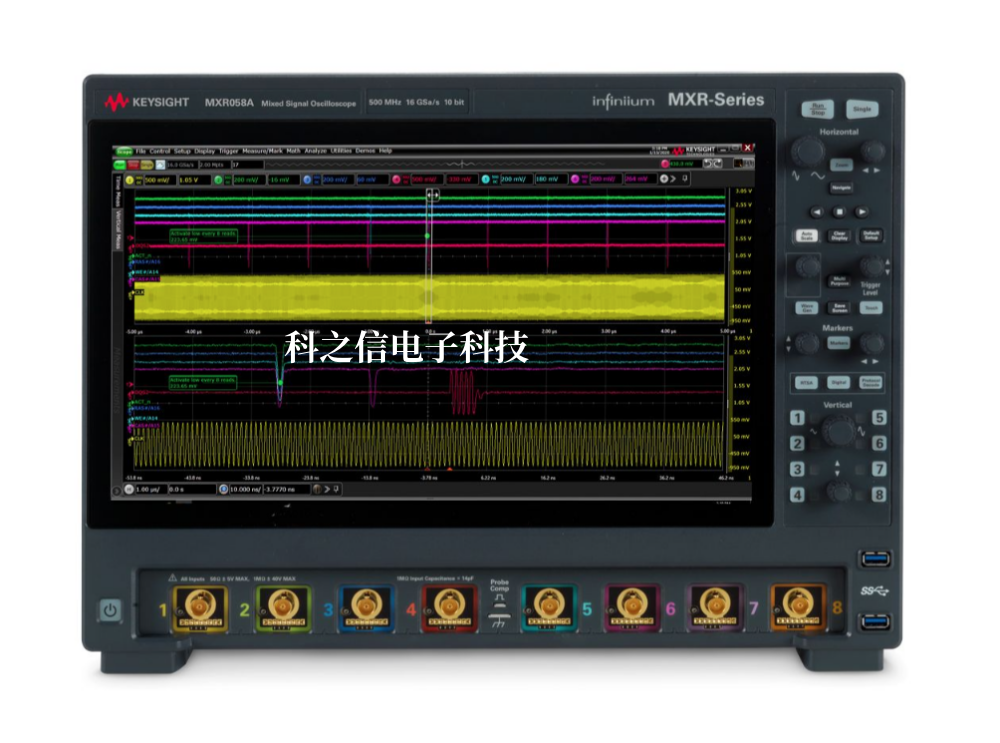This screenshot has height=743, width=1000.
Task: Tap the Protocol Decode key
Action: click(x=871, y=383)
